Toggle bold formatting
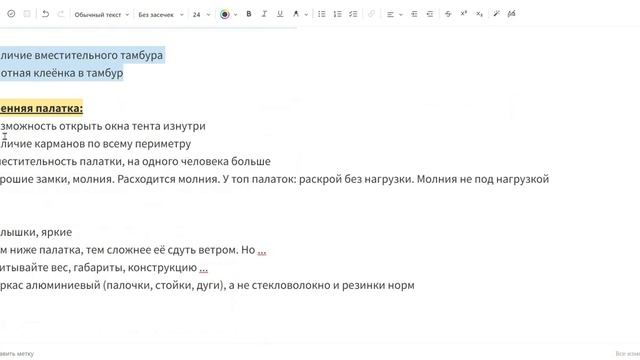 pyautogui.click(x=249, y=14)
